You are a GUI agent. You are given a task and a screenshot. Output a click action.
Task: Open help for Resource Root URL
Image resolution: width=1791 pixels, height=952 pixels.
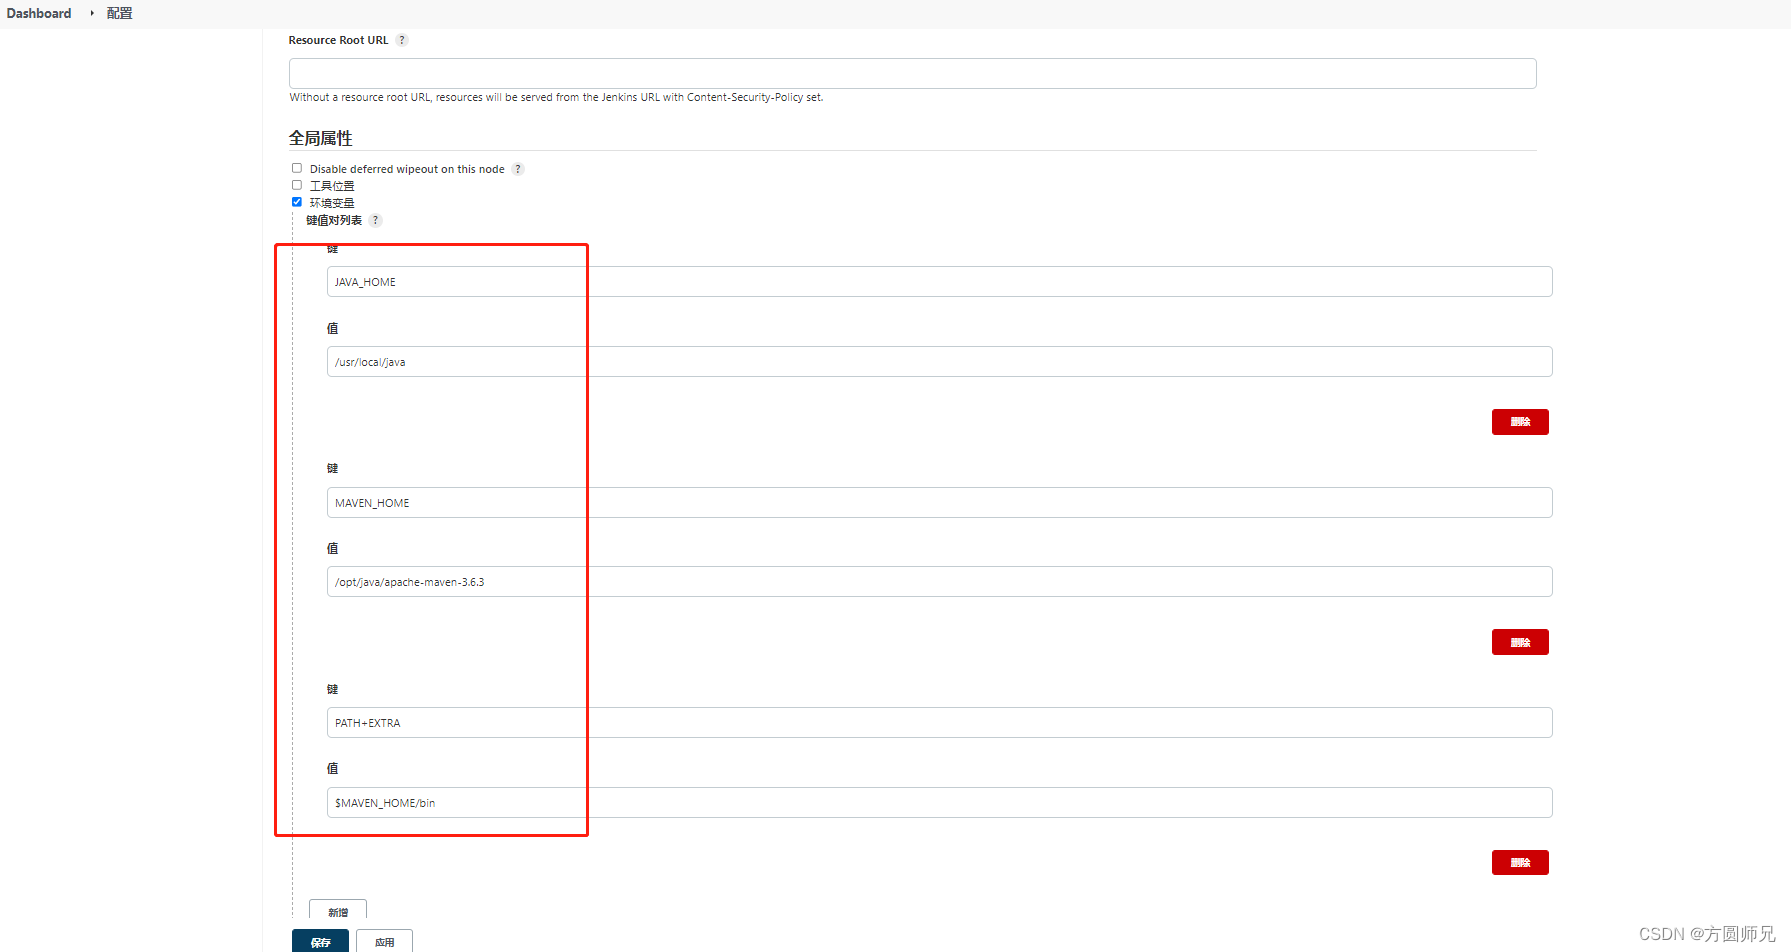pyautogui.click(x=402, y=40)
